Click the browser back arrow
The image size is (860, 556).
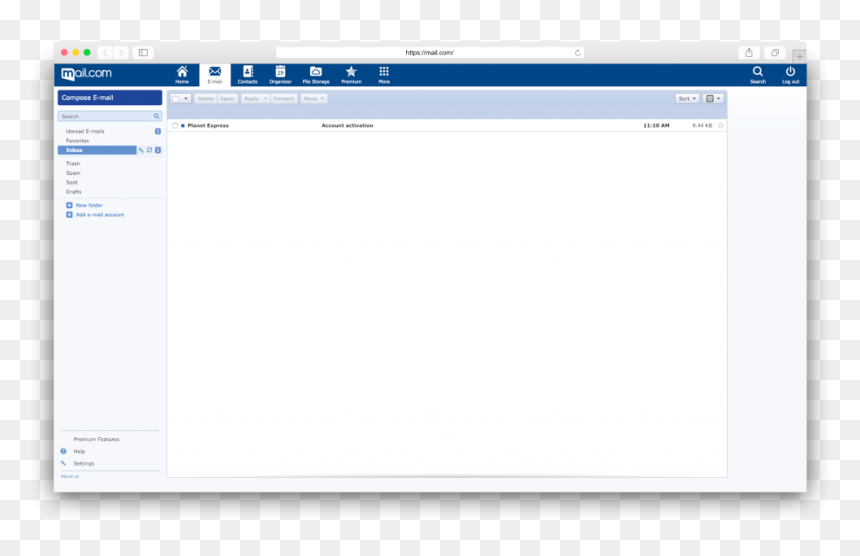point(105,53)
